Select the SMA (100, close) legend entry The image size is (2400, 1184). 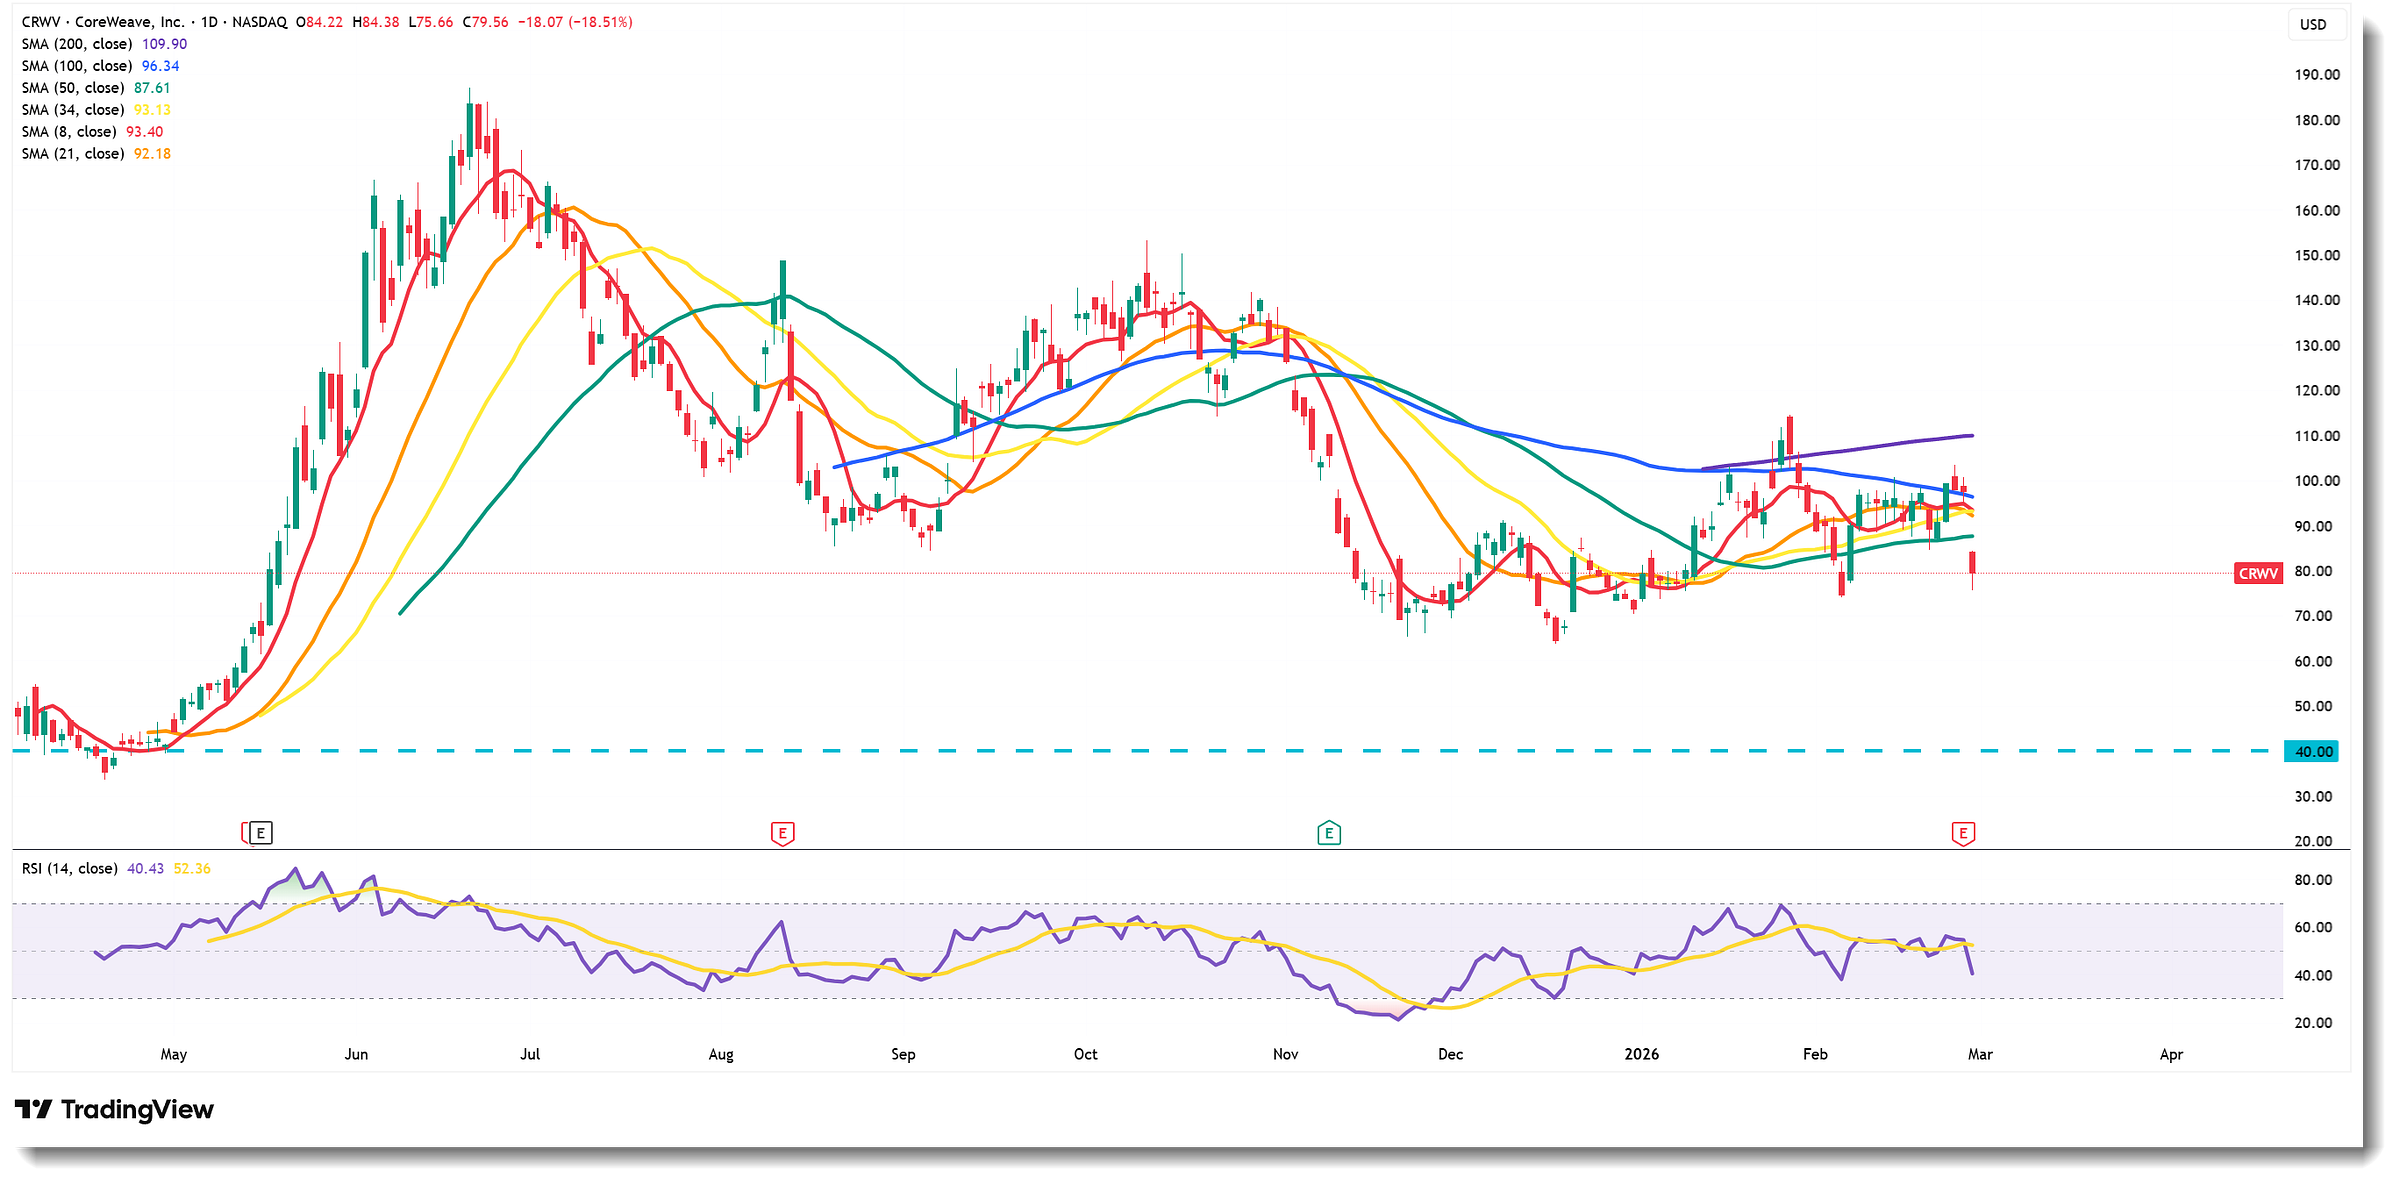77,66
